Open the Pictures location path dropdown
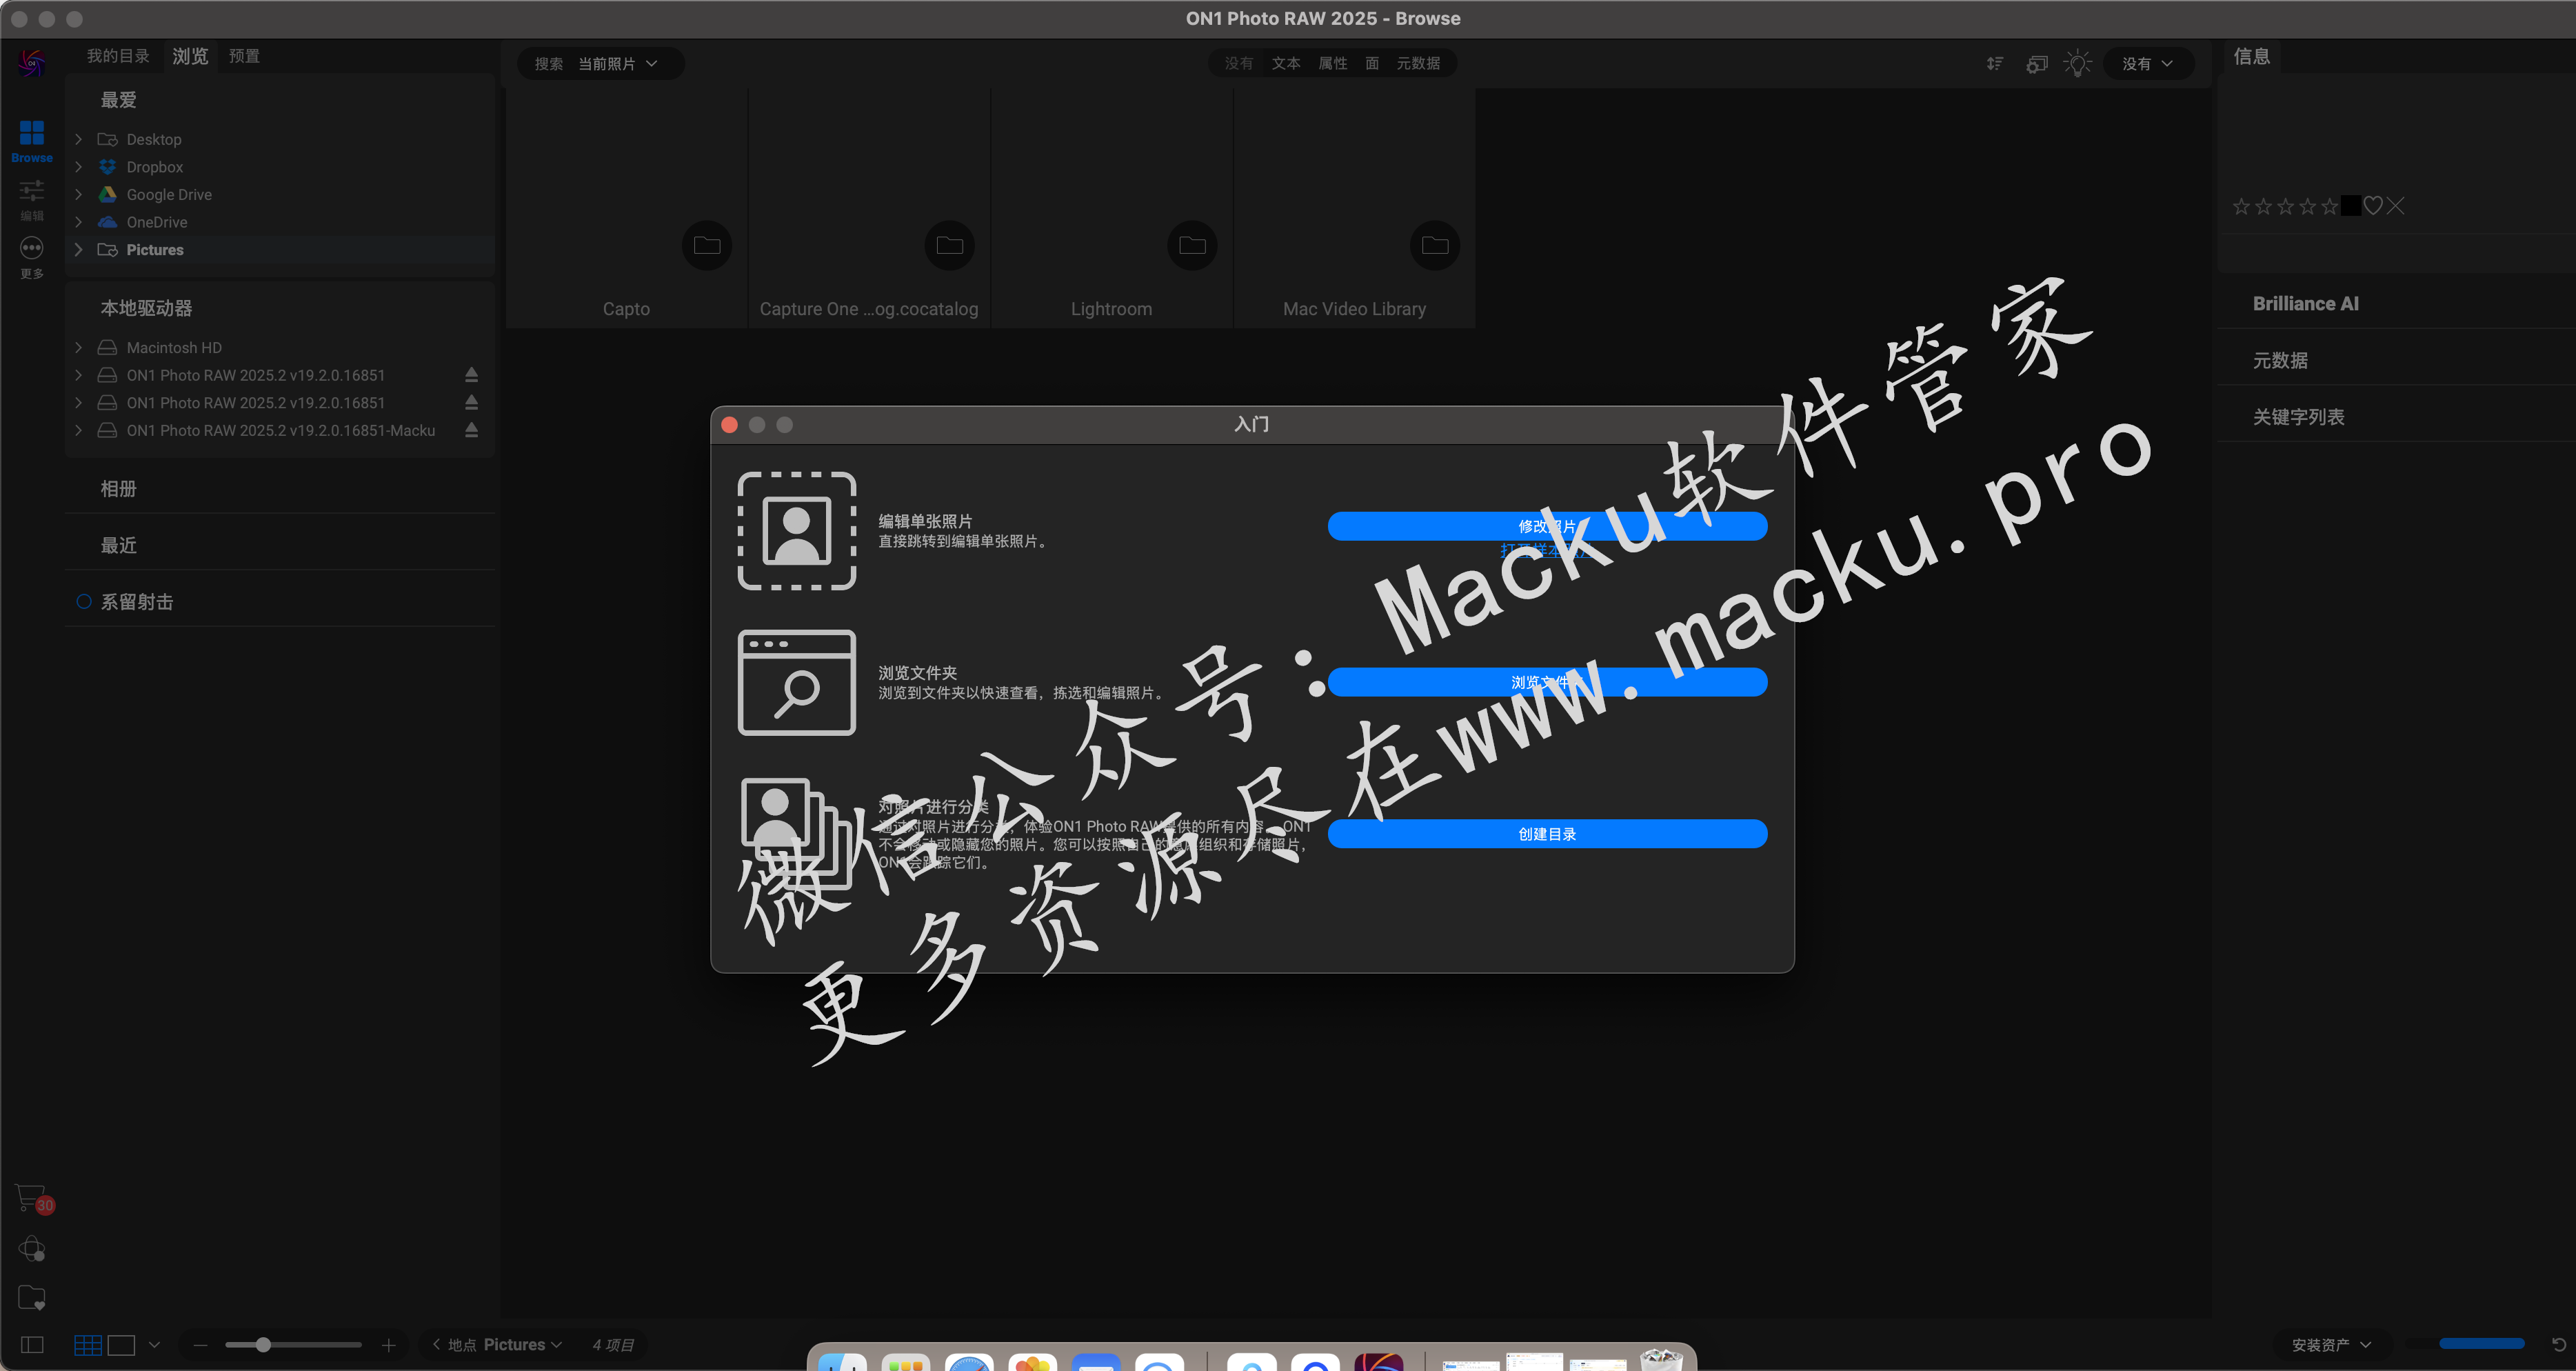 point(523,1345)
